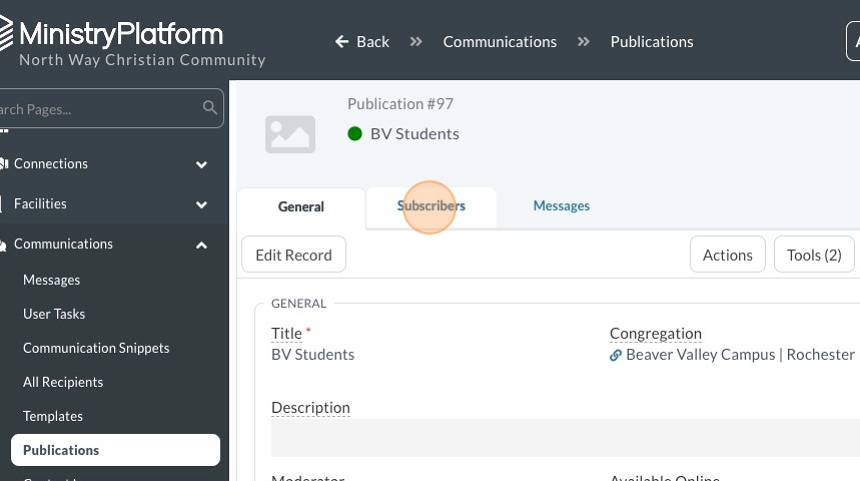Click the search magnifier icon
The width and height of the screenshot is (860, 481).
210,108
